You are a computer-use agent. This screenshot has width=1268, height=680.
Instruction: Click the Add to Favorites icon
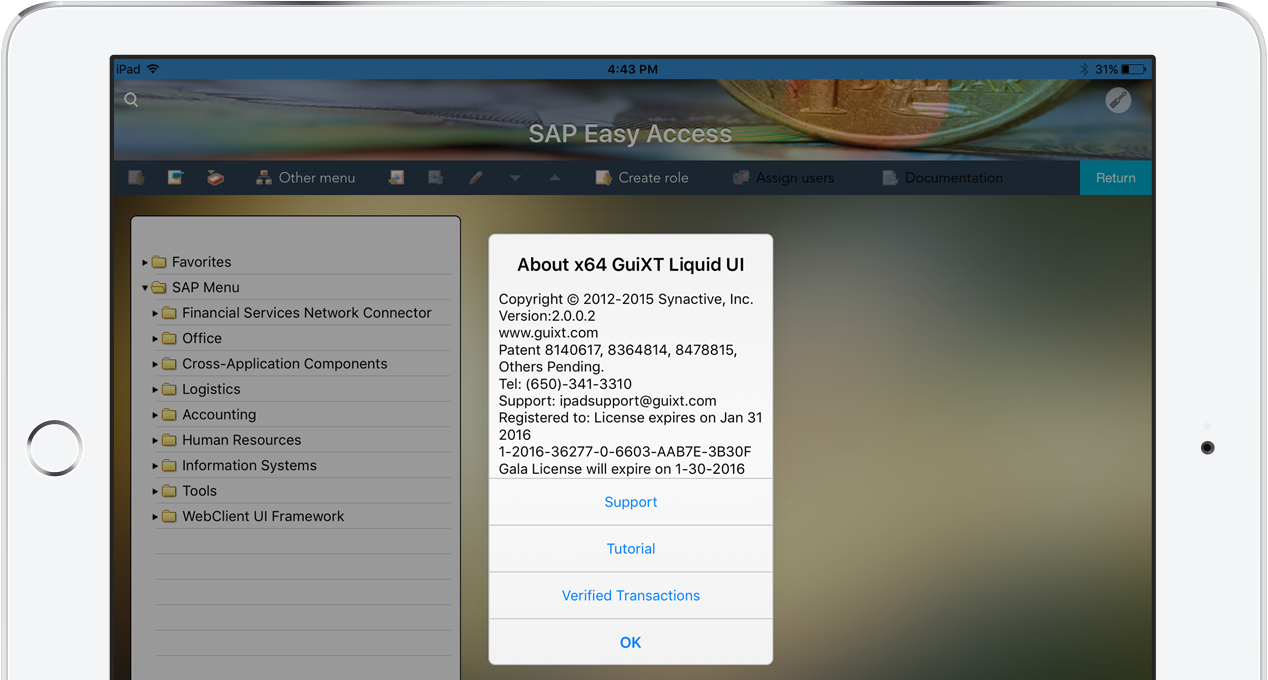pos(397,178)
